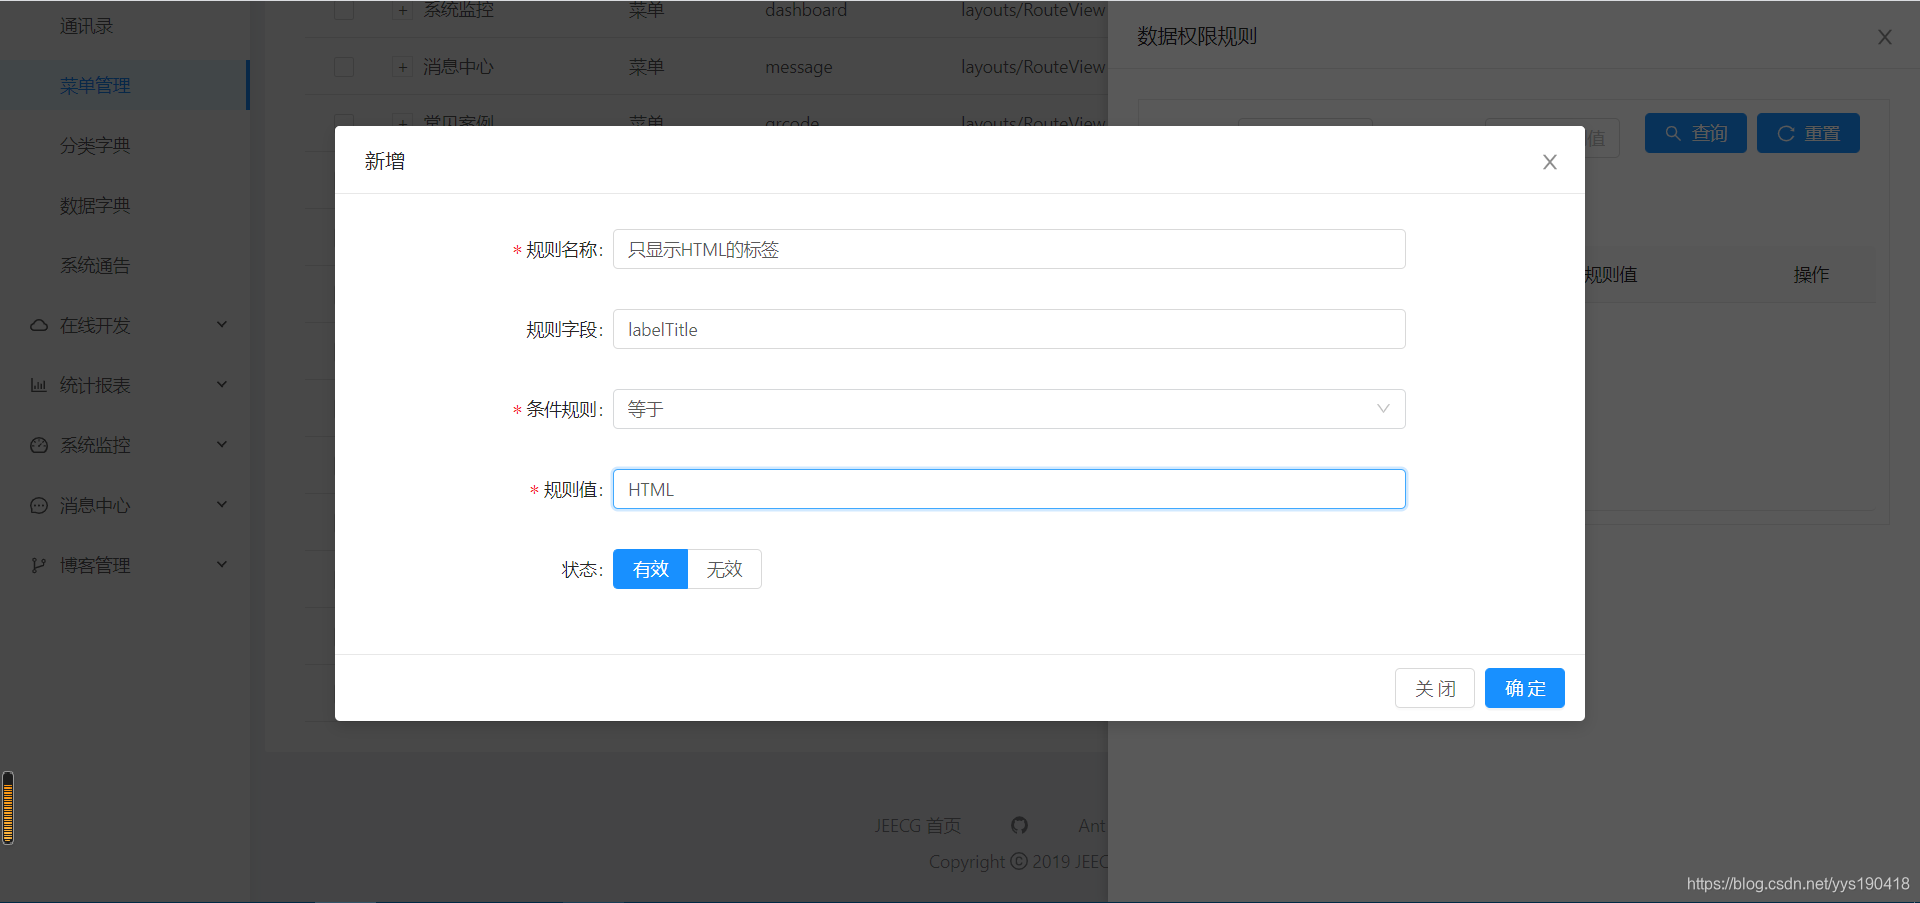This screenshot has height=903, width=1920.
Task: Click the 重置 reset button
Action: pos(1808,133)
